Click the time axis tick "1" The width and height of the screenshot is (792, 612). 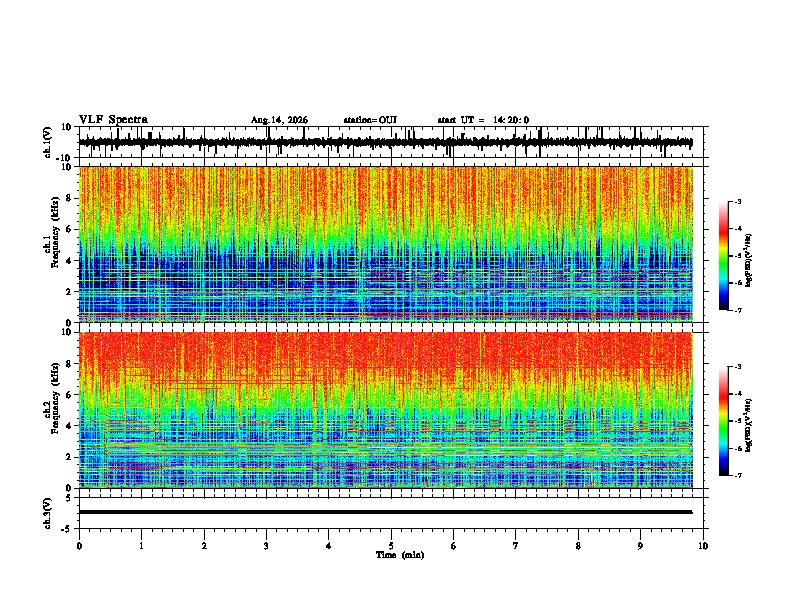click(x=141, y=546)
